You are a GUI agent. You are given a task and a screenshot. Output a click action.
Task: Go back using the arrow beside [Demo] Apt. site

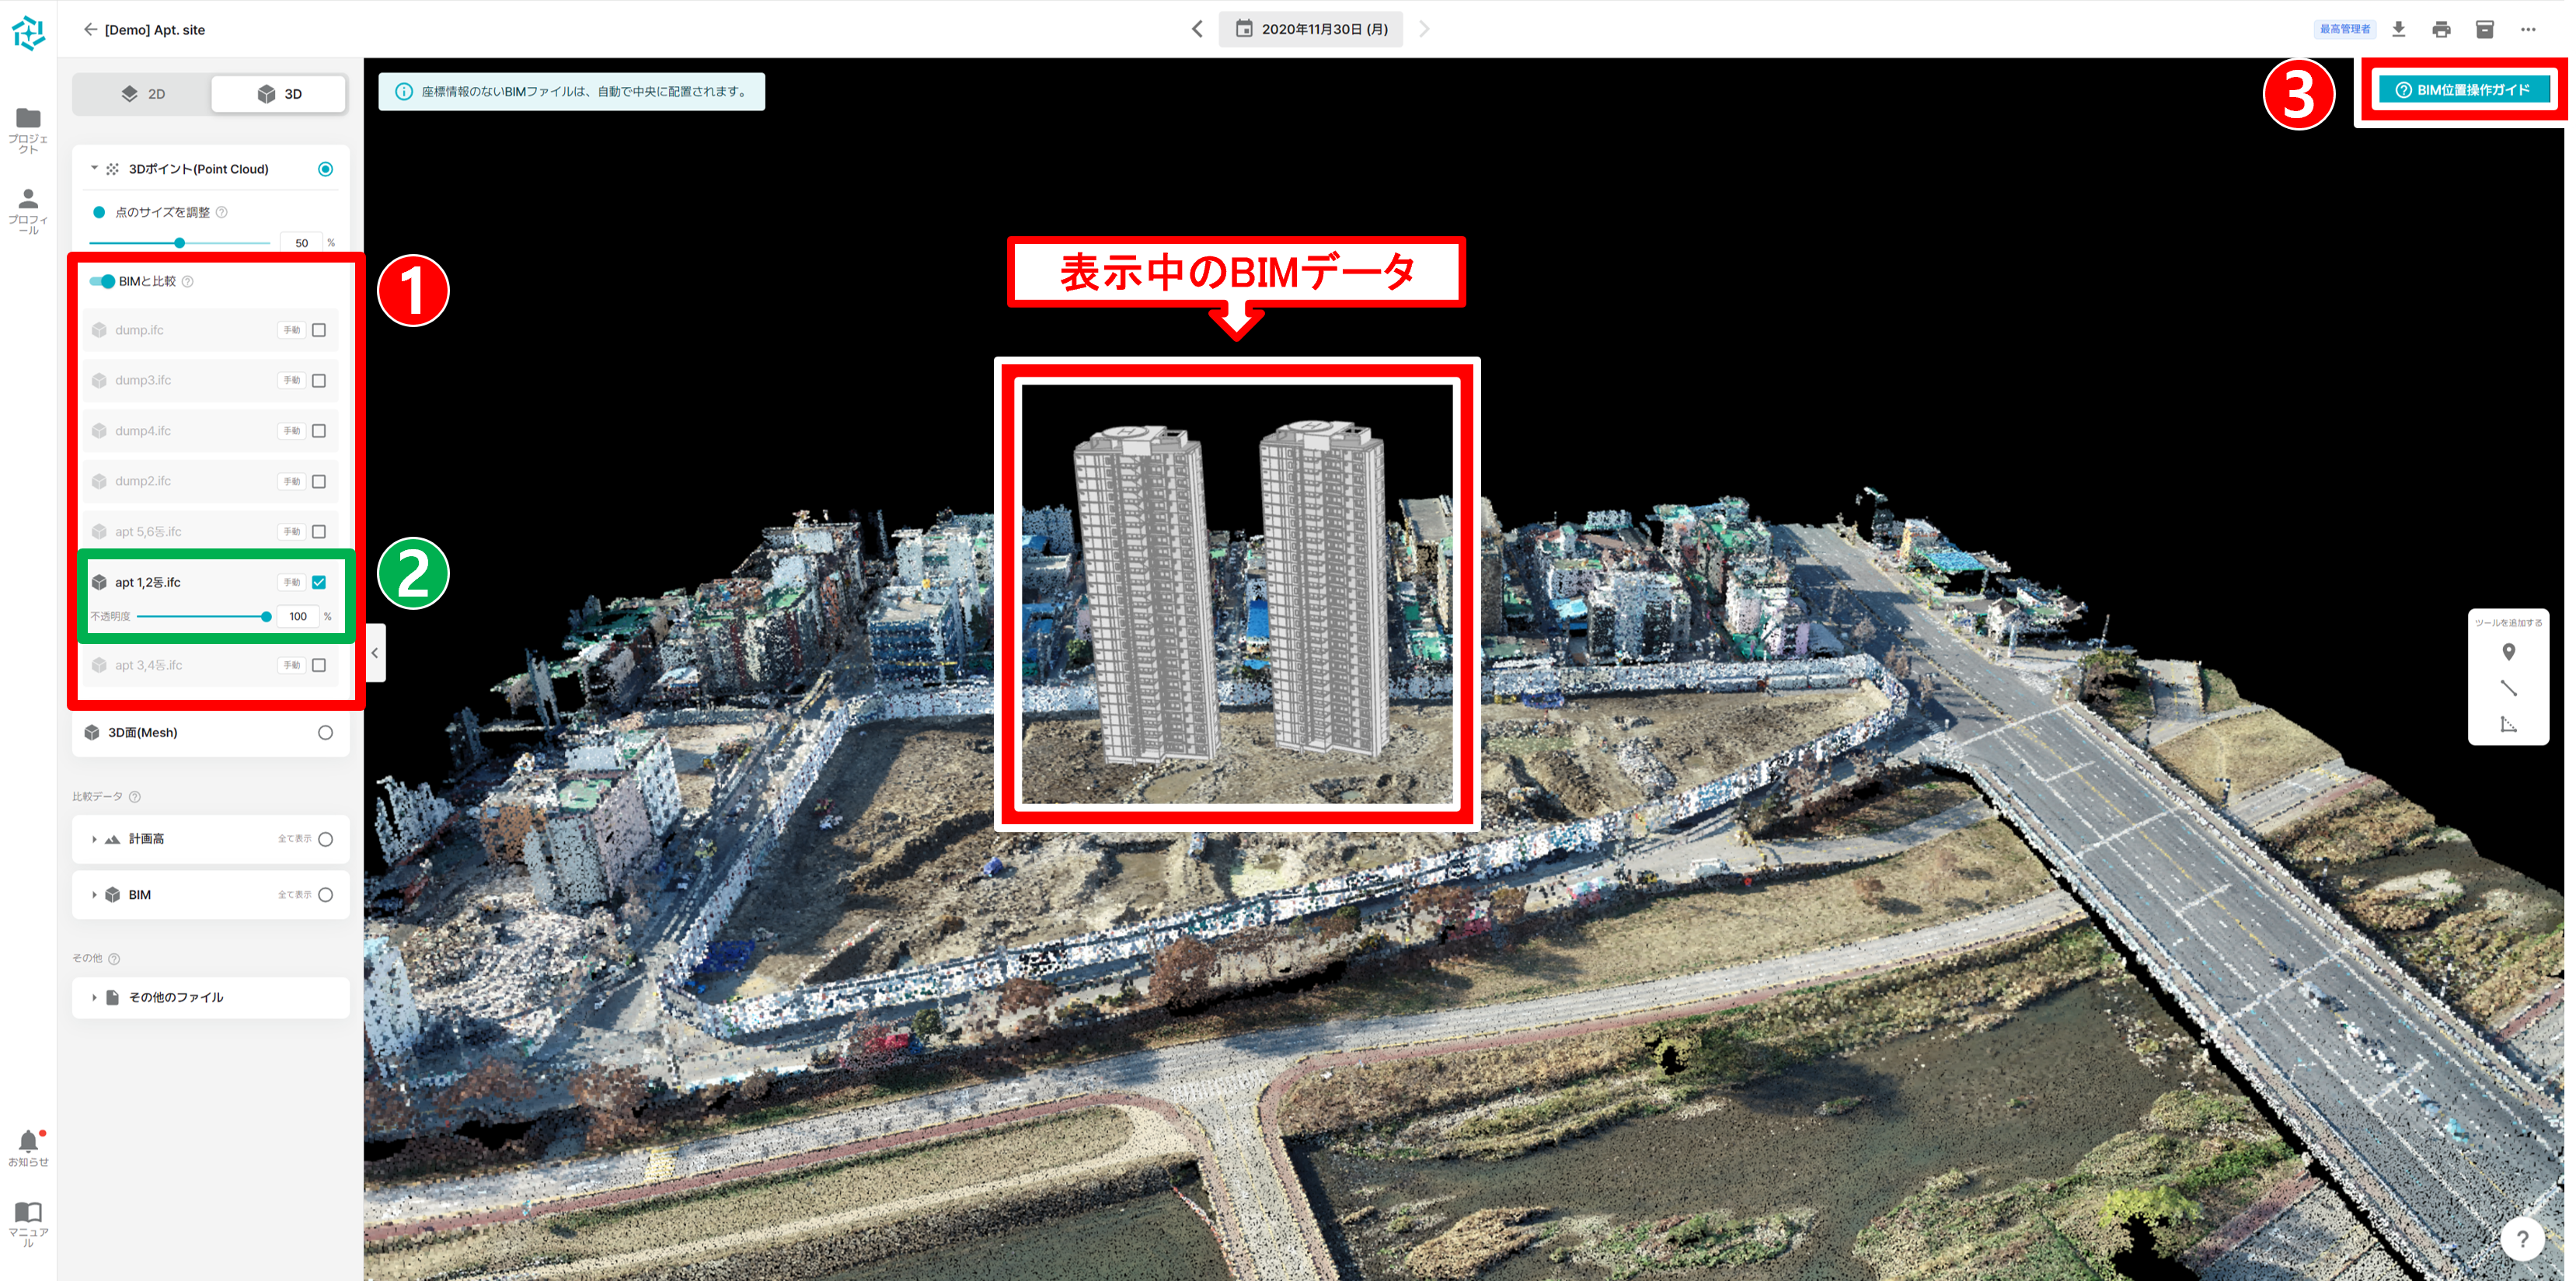click(90, 30)
